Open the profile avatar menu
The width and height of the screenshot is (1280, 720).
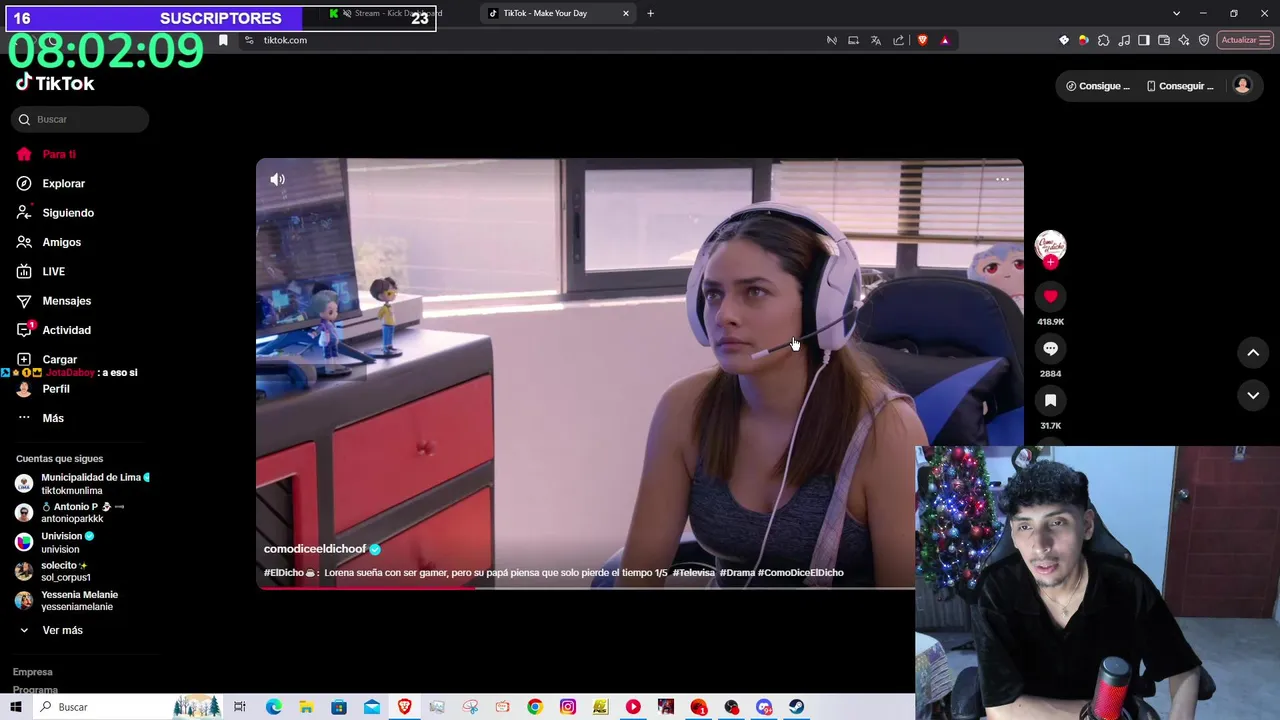(1242, 85)
